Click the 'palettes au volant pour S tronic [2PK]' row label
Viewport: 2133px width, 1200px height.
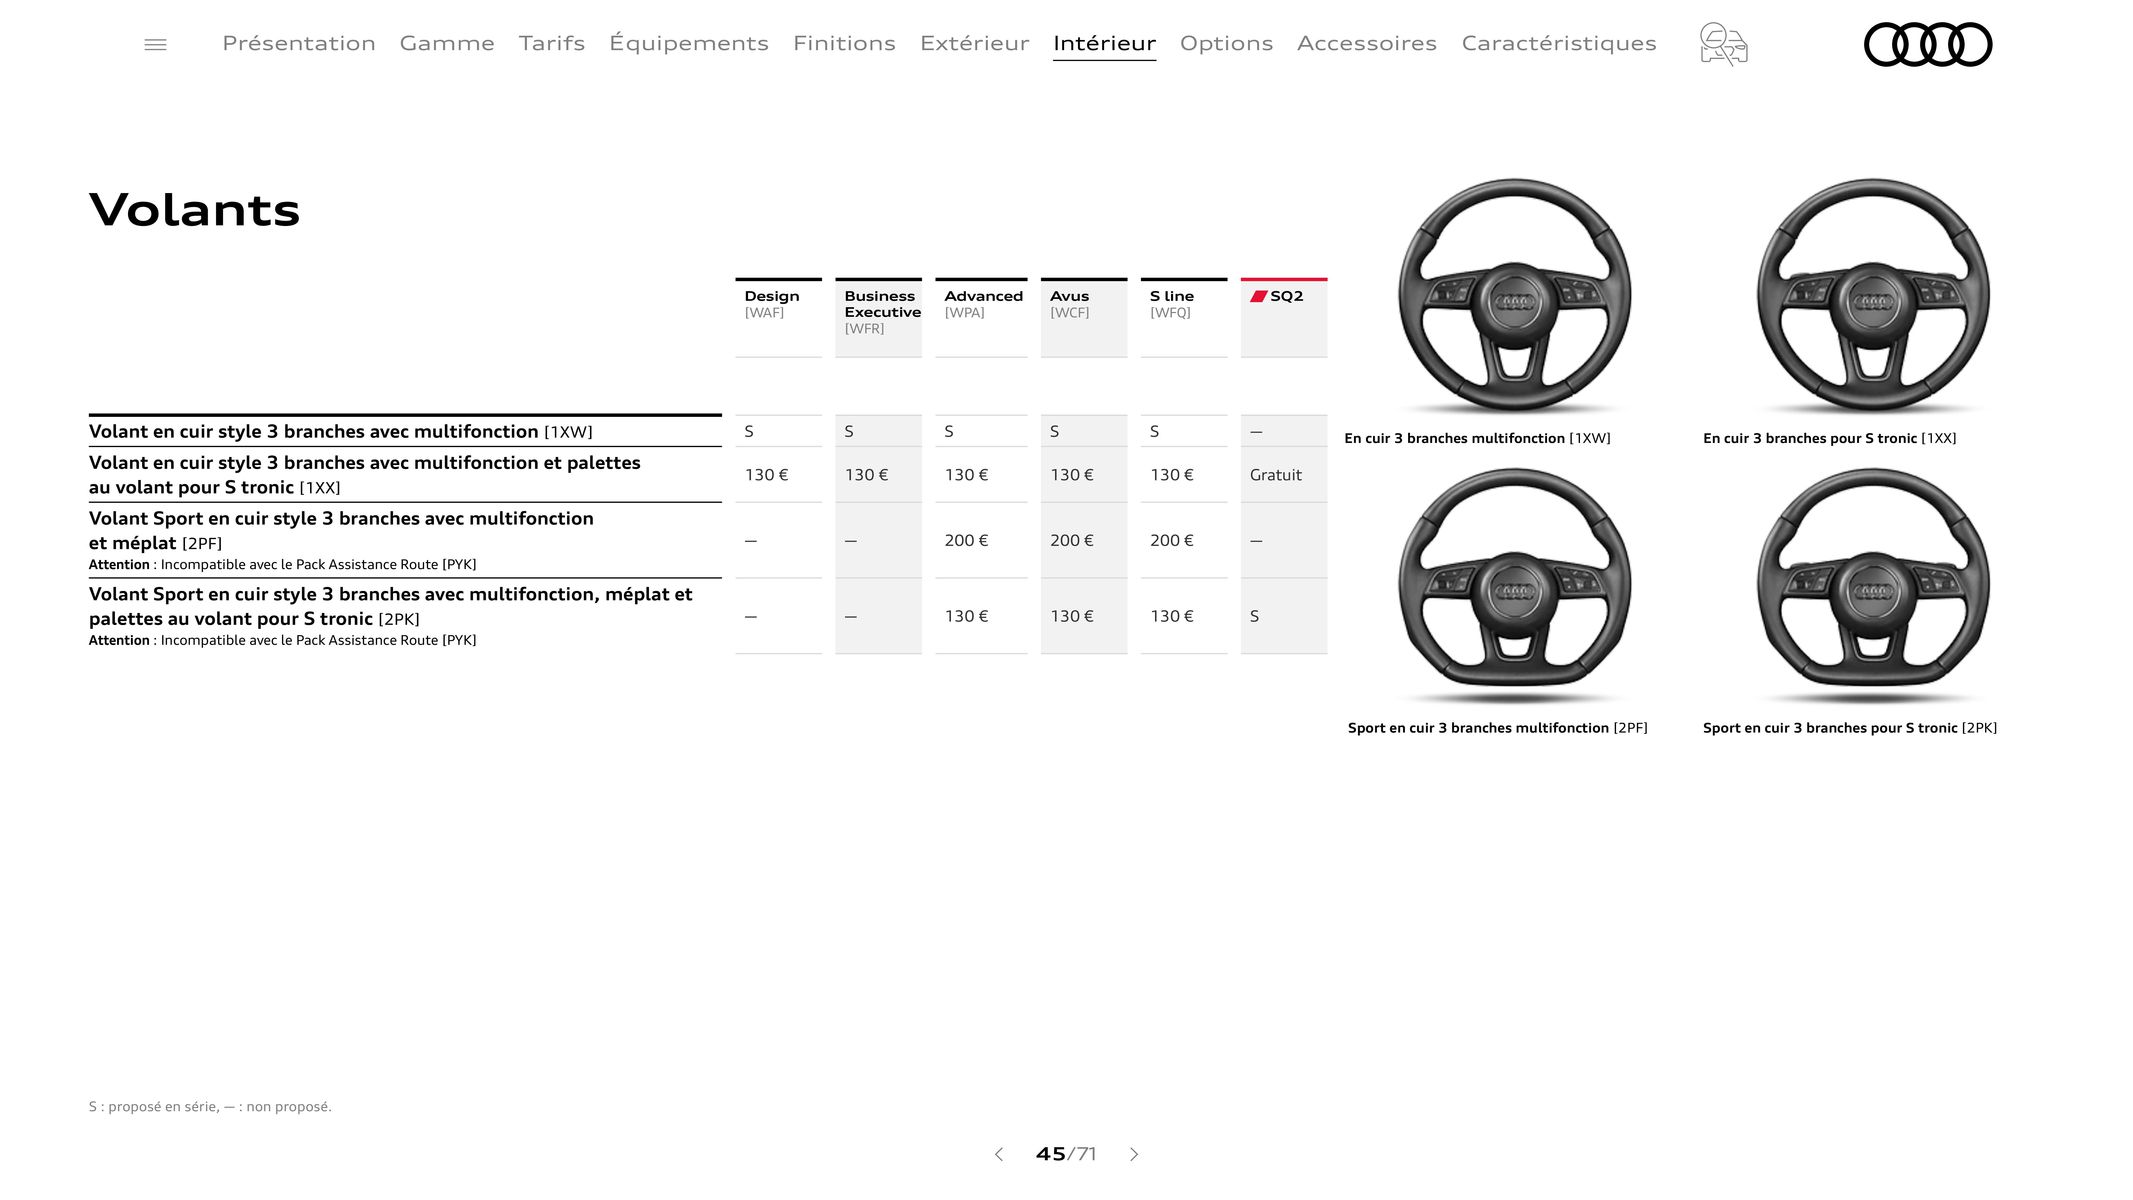tap(390, 606)
